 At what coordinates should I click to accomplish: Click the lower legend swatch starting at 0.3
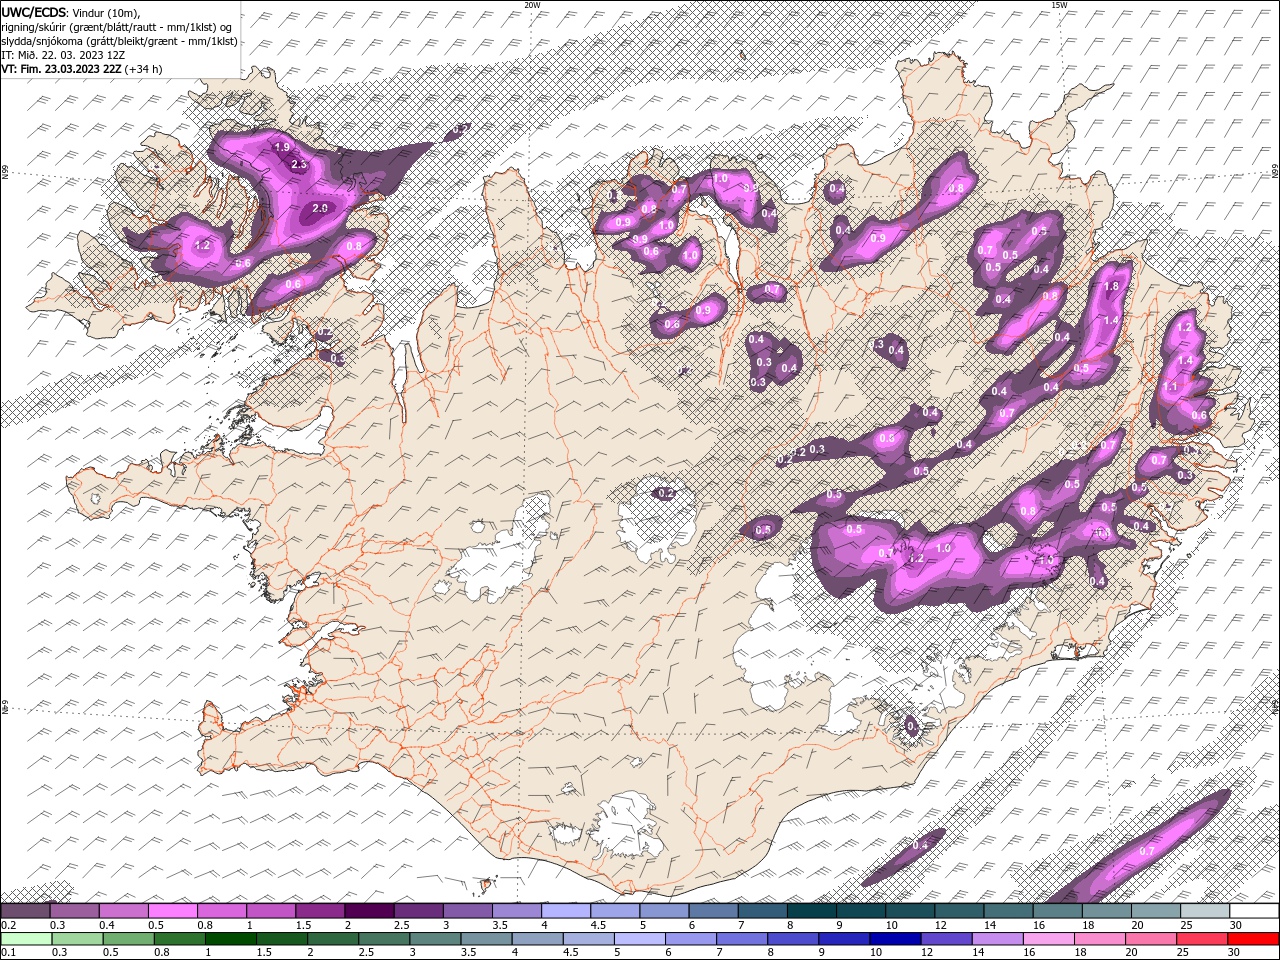(78, 939)
